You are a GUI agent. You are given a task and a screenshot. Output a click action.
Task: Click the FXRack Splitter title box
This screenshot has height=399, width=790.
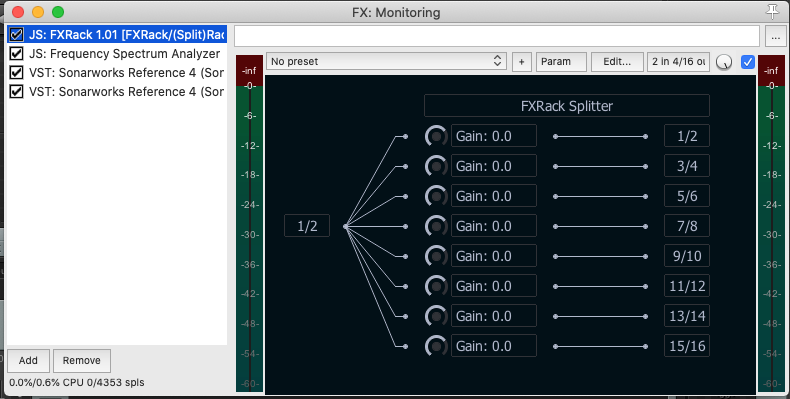tap(567, 106)
